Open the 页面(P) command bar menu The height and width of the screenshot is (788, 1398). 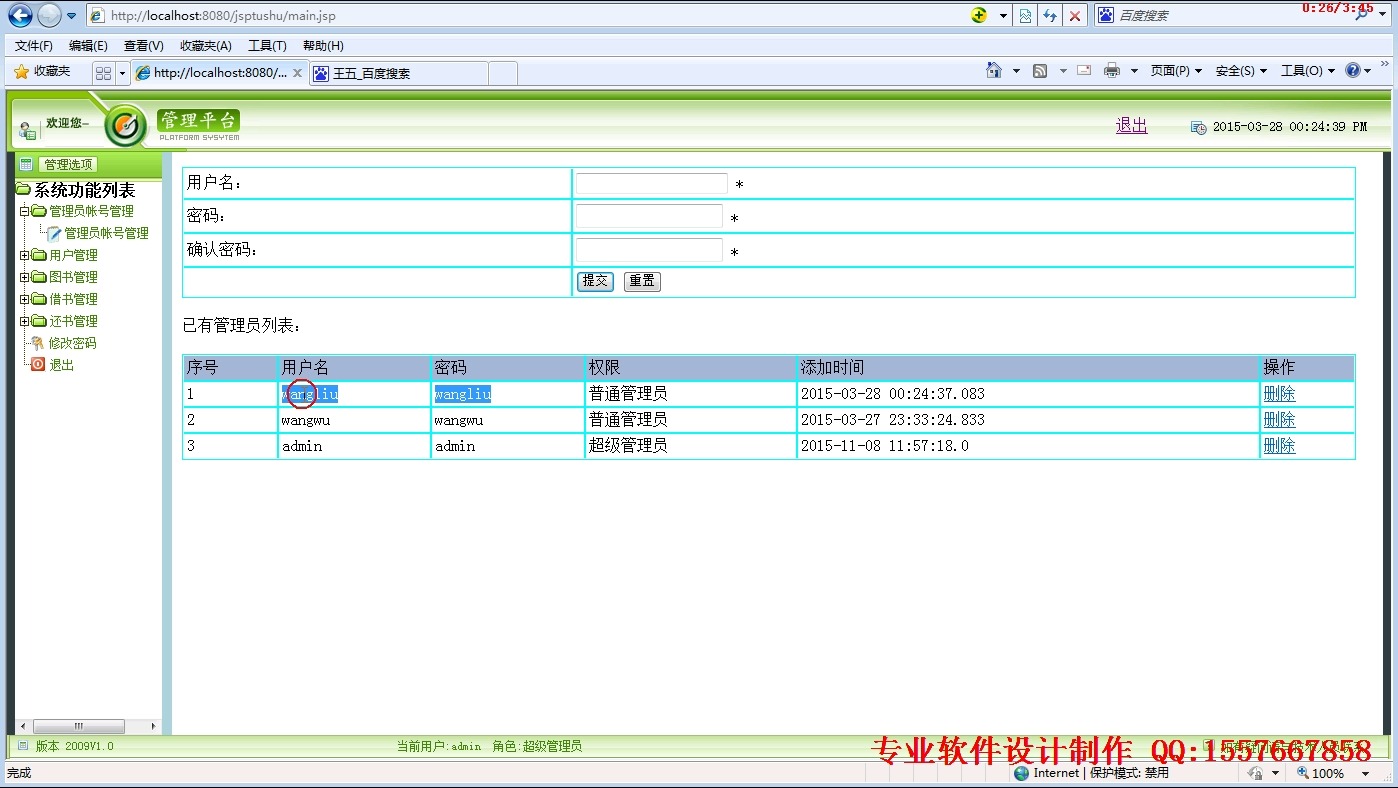1176,71
